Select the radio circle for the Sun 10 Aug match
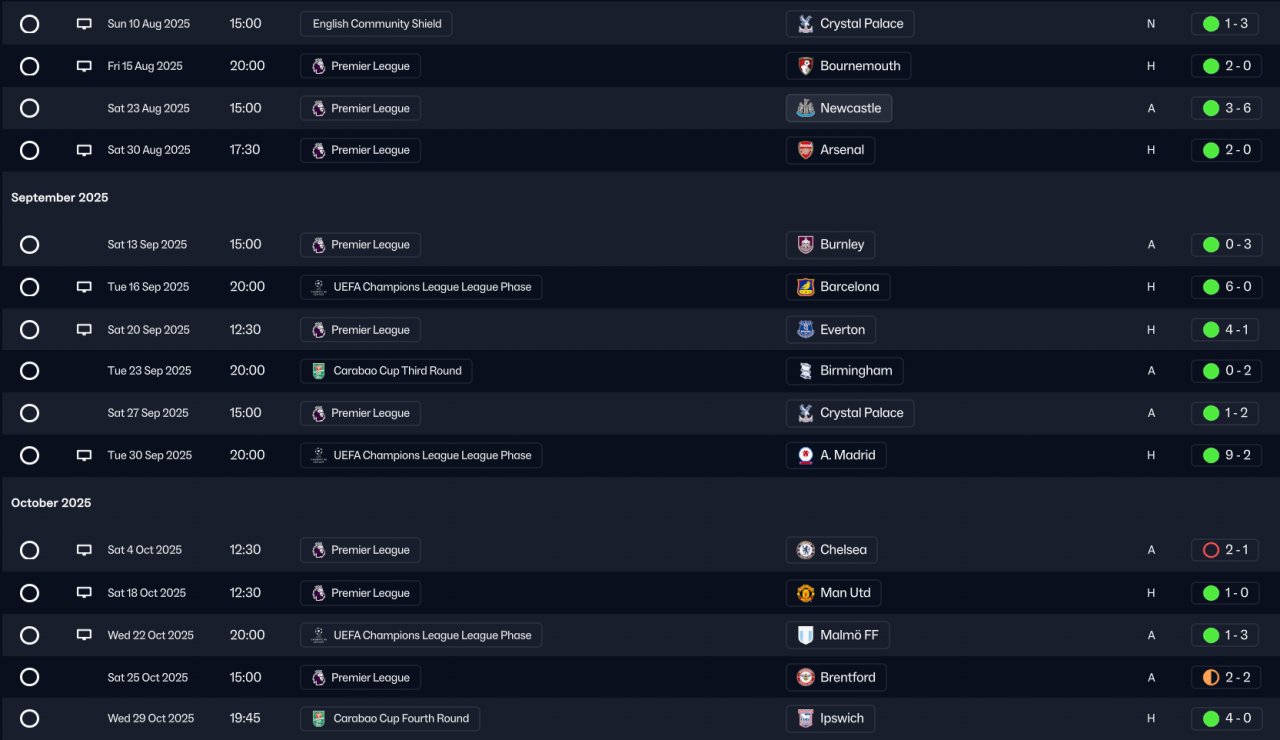 [30, 24]
